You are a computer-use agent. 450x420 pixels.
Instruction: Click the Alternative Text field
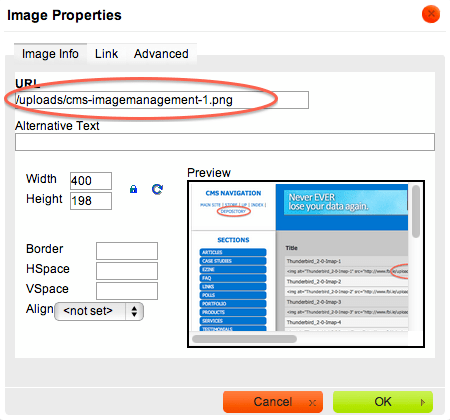[x=225, y=142]
